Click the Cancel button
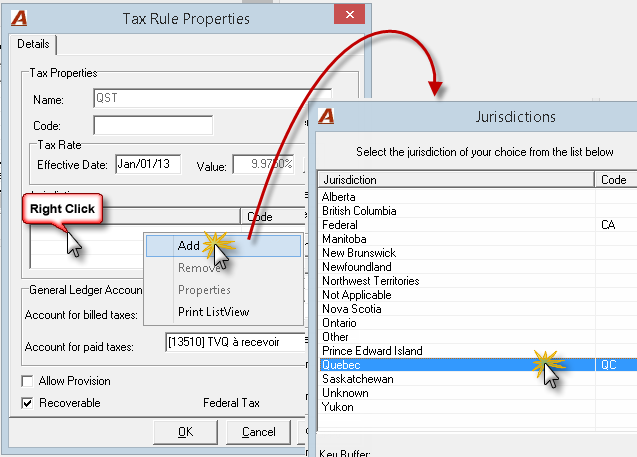 click(258, 432)
